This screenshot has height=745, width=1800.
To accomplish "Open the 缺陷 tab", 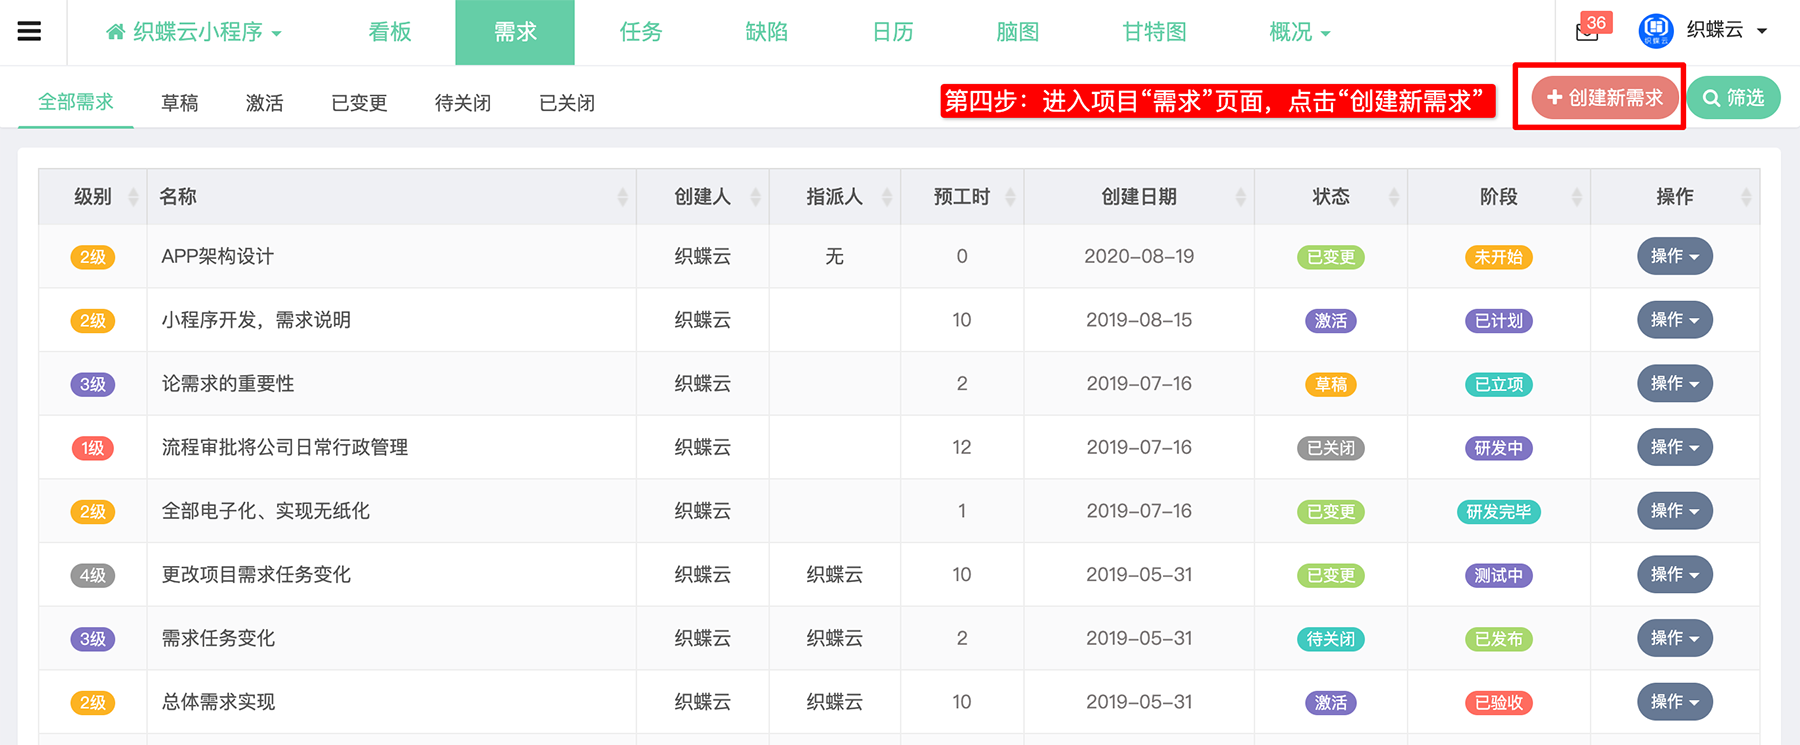I will (767, 32).
